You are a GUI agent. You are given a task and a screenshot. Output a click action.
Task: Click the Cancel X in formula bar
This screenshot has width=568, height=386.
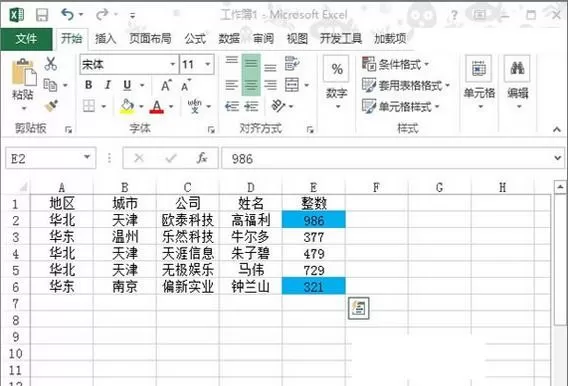[139, 158]
